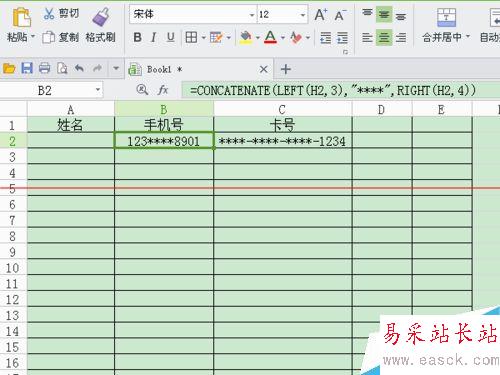
Task: Select column A header
Action: [x=71, y=109]
